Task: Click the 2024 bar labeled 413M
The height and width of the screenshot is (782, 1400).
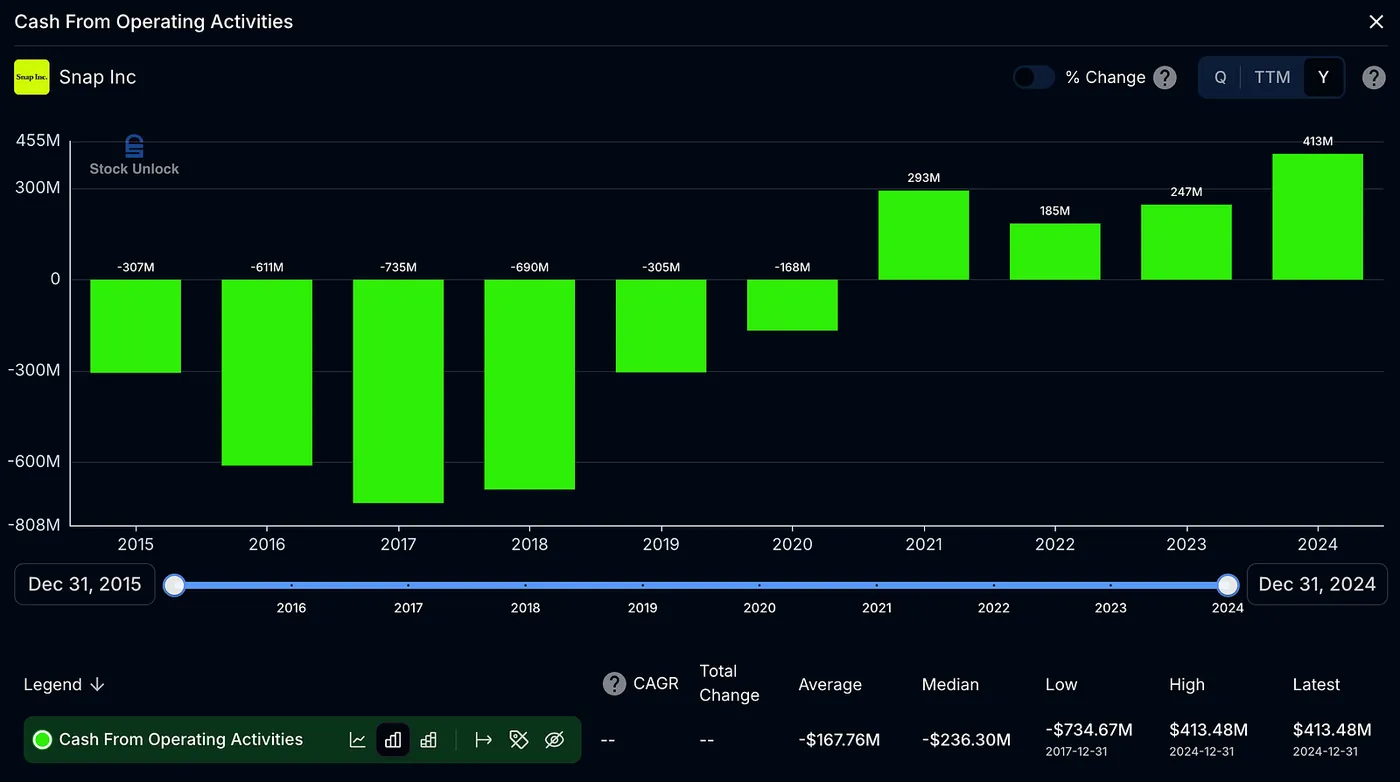Action: (x=1317, y=216)
